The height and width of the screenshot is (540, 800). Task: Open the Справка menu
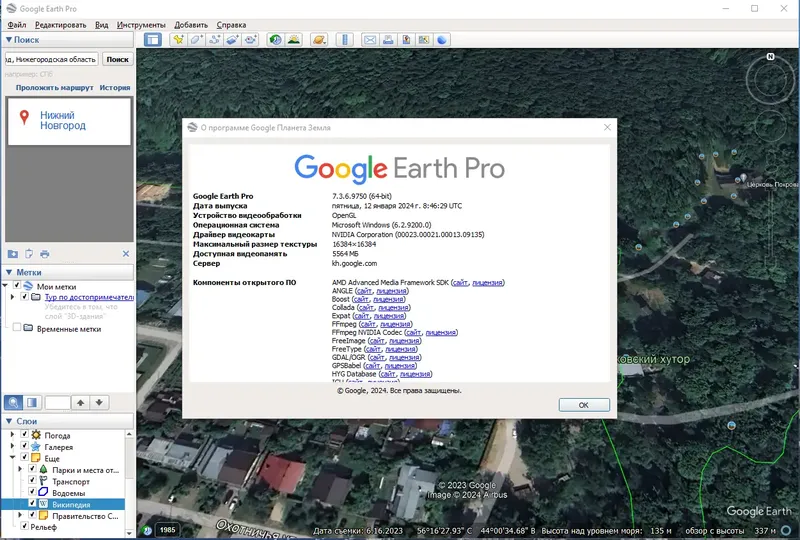pos(231,25)
